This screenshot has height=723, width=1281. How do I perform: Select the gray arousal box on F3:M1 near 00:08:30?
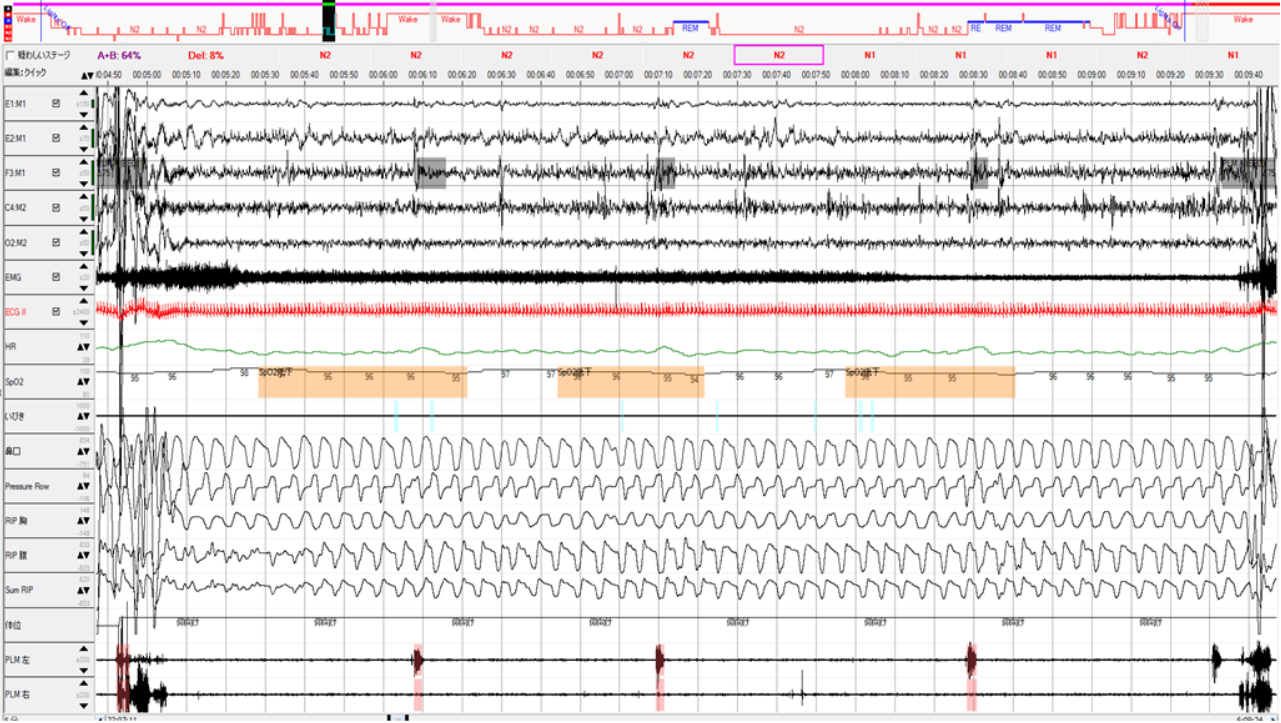tap(978, 173)
